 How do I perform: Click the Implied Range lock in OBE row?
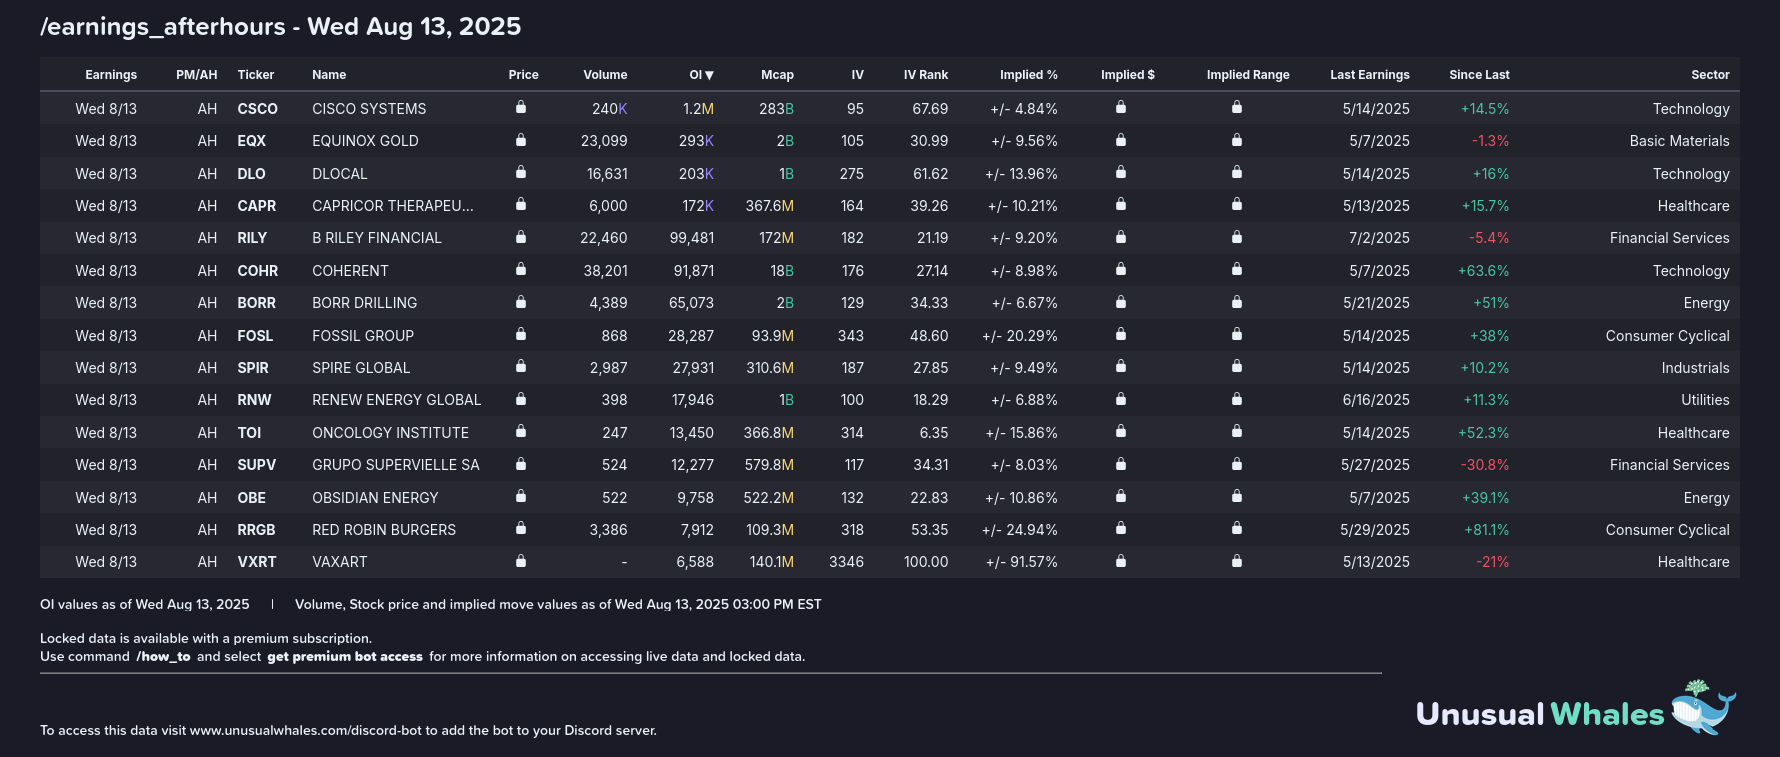click(x=1237, y=496)
